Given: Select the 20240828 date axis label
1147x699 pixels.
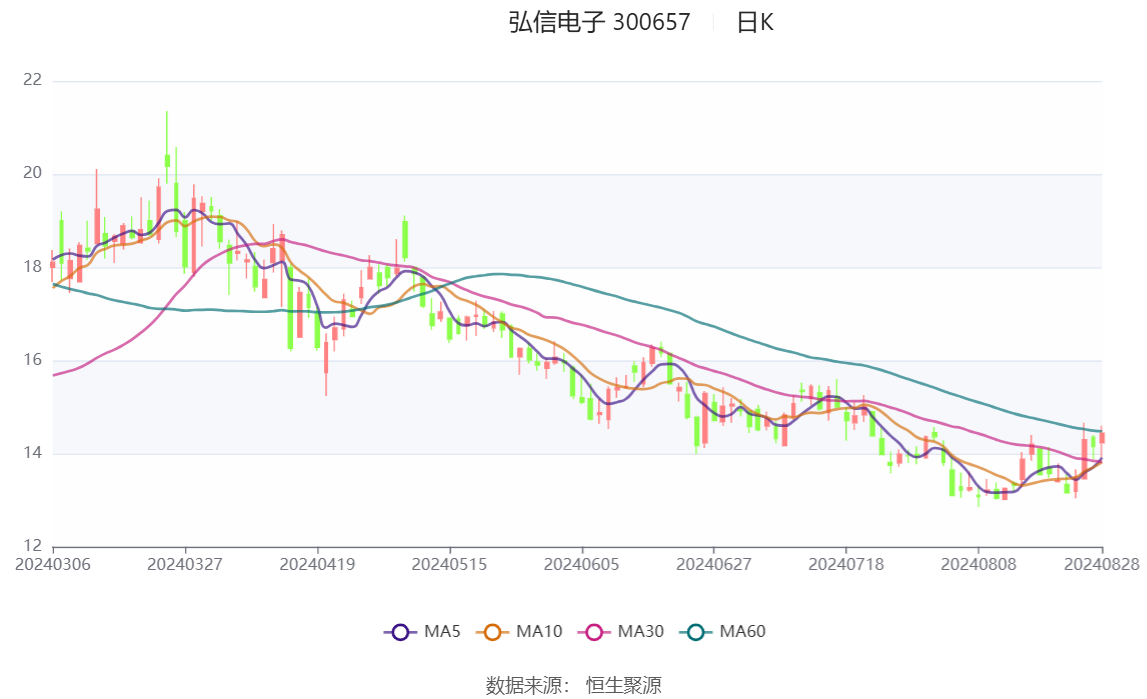Looking at the screenshot, I should pyautogui.click(x=1102, y=564).
